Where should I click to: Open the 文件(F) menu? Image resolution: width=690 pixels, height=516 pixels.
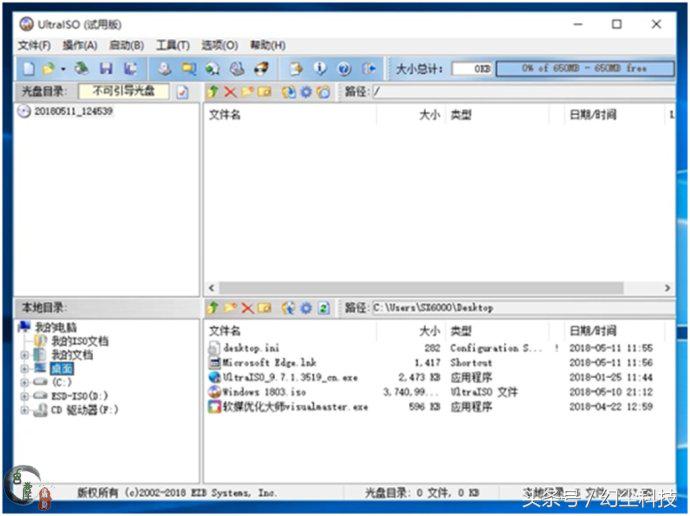[34, 45]
